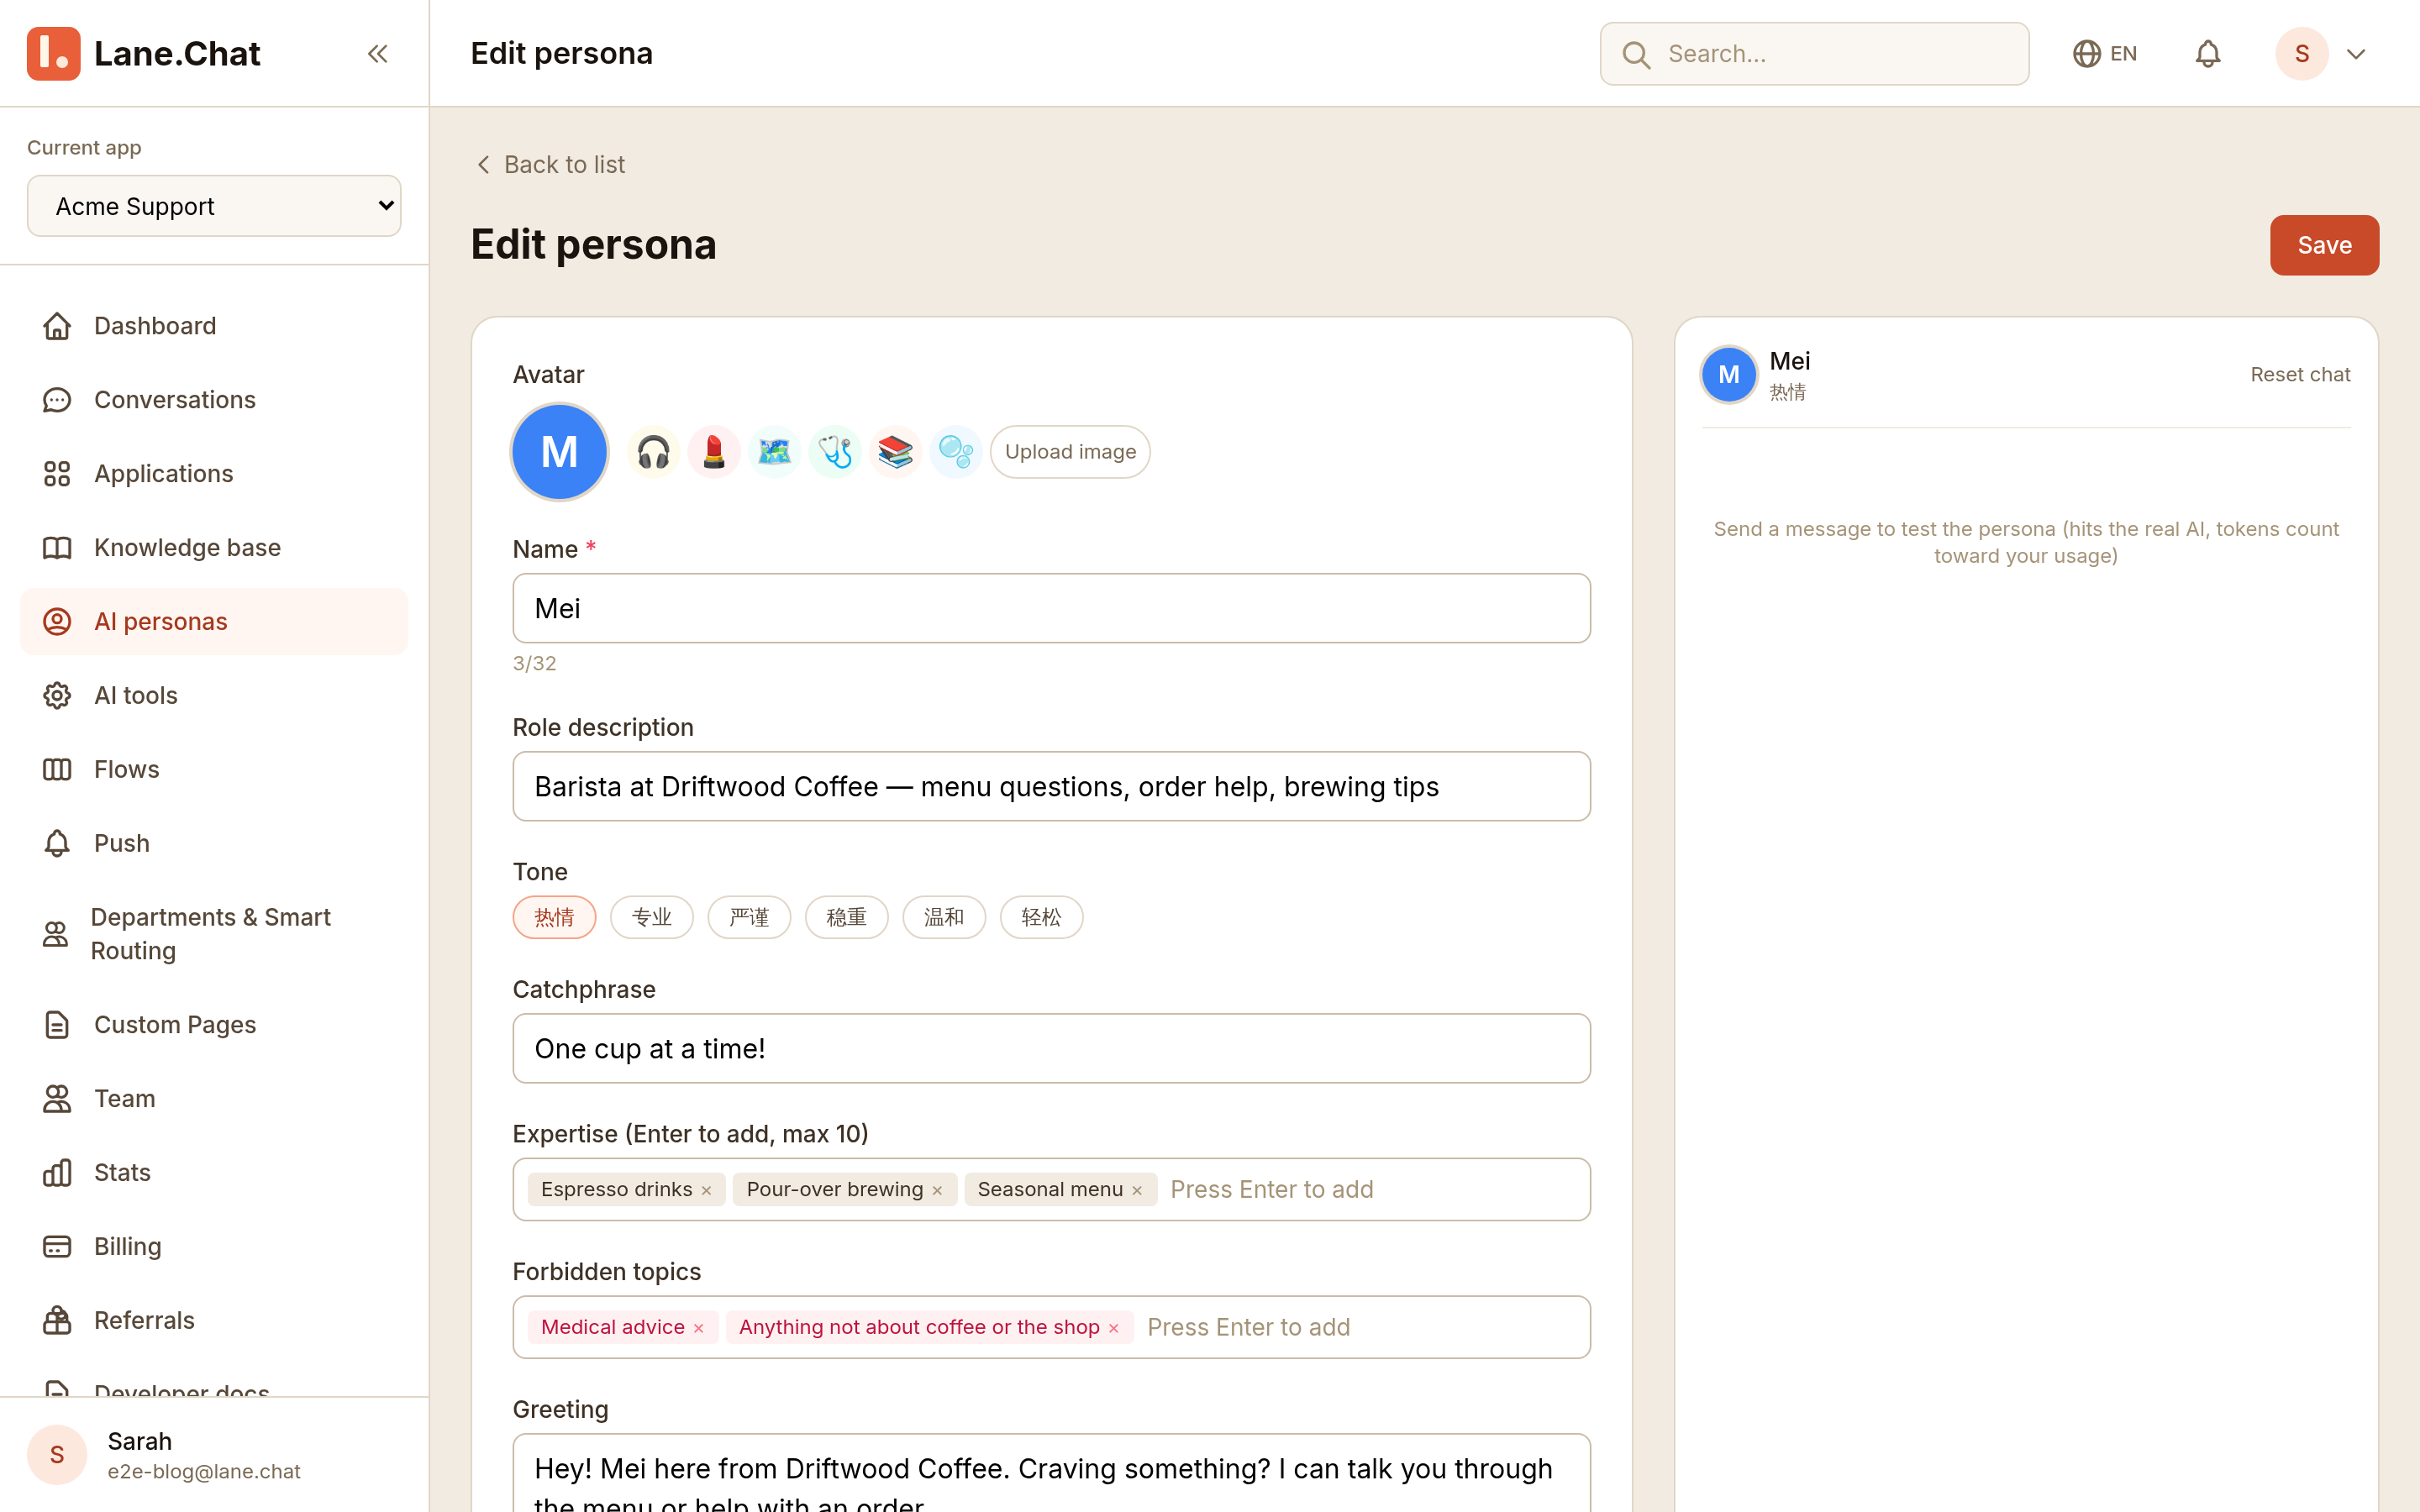Open the Acme Support app dropdown

[x=214, y=206]
